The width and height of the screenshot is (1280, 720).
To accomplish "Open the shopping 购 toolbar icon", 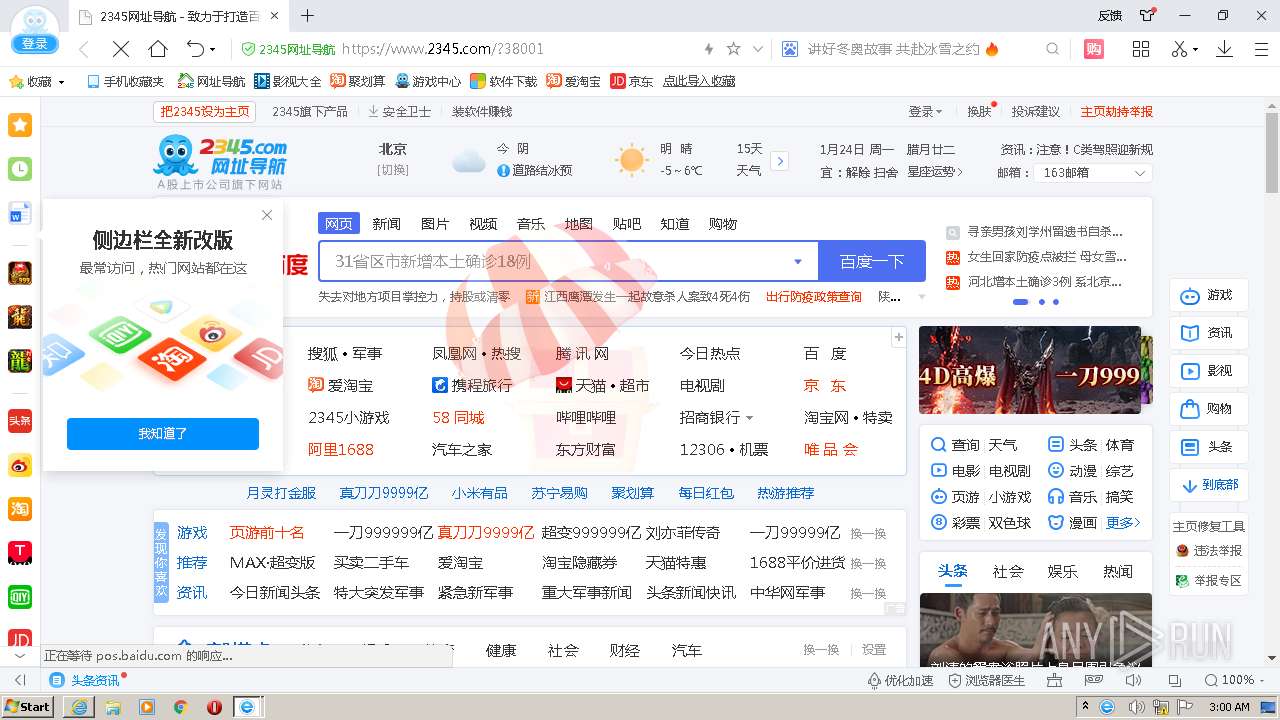I will [x=1093, y=49].
